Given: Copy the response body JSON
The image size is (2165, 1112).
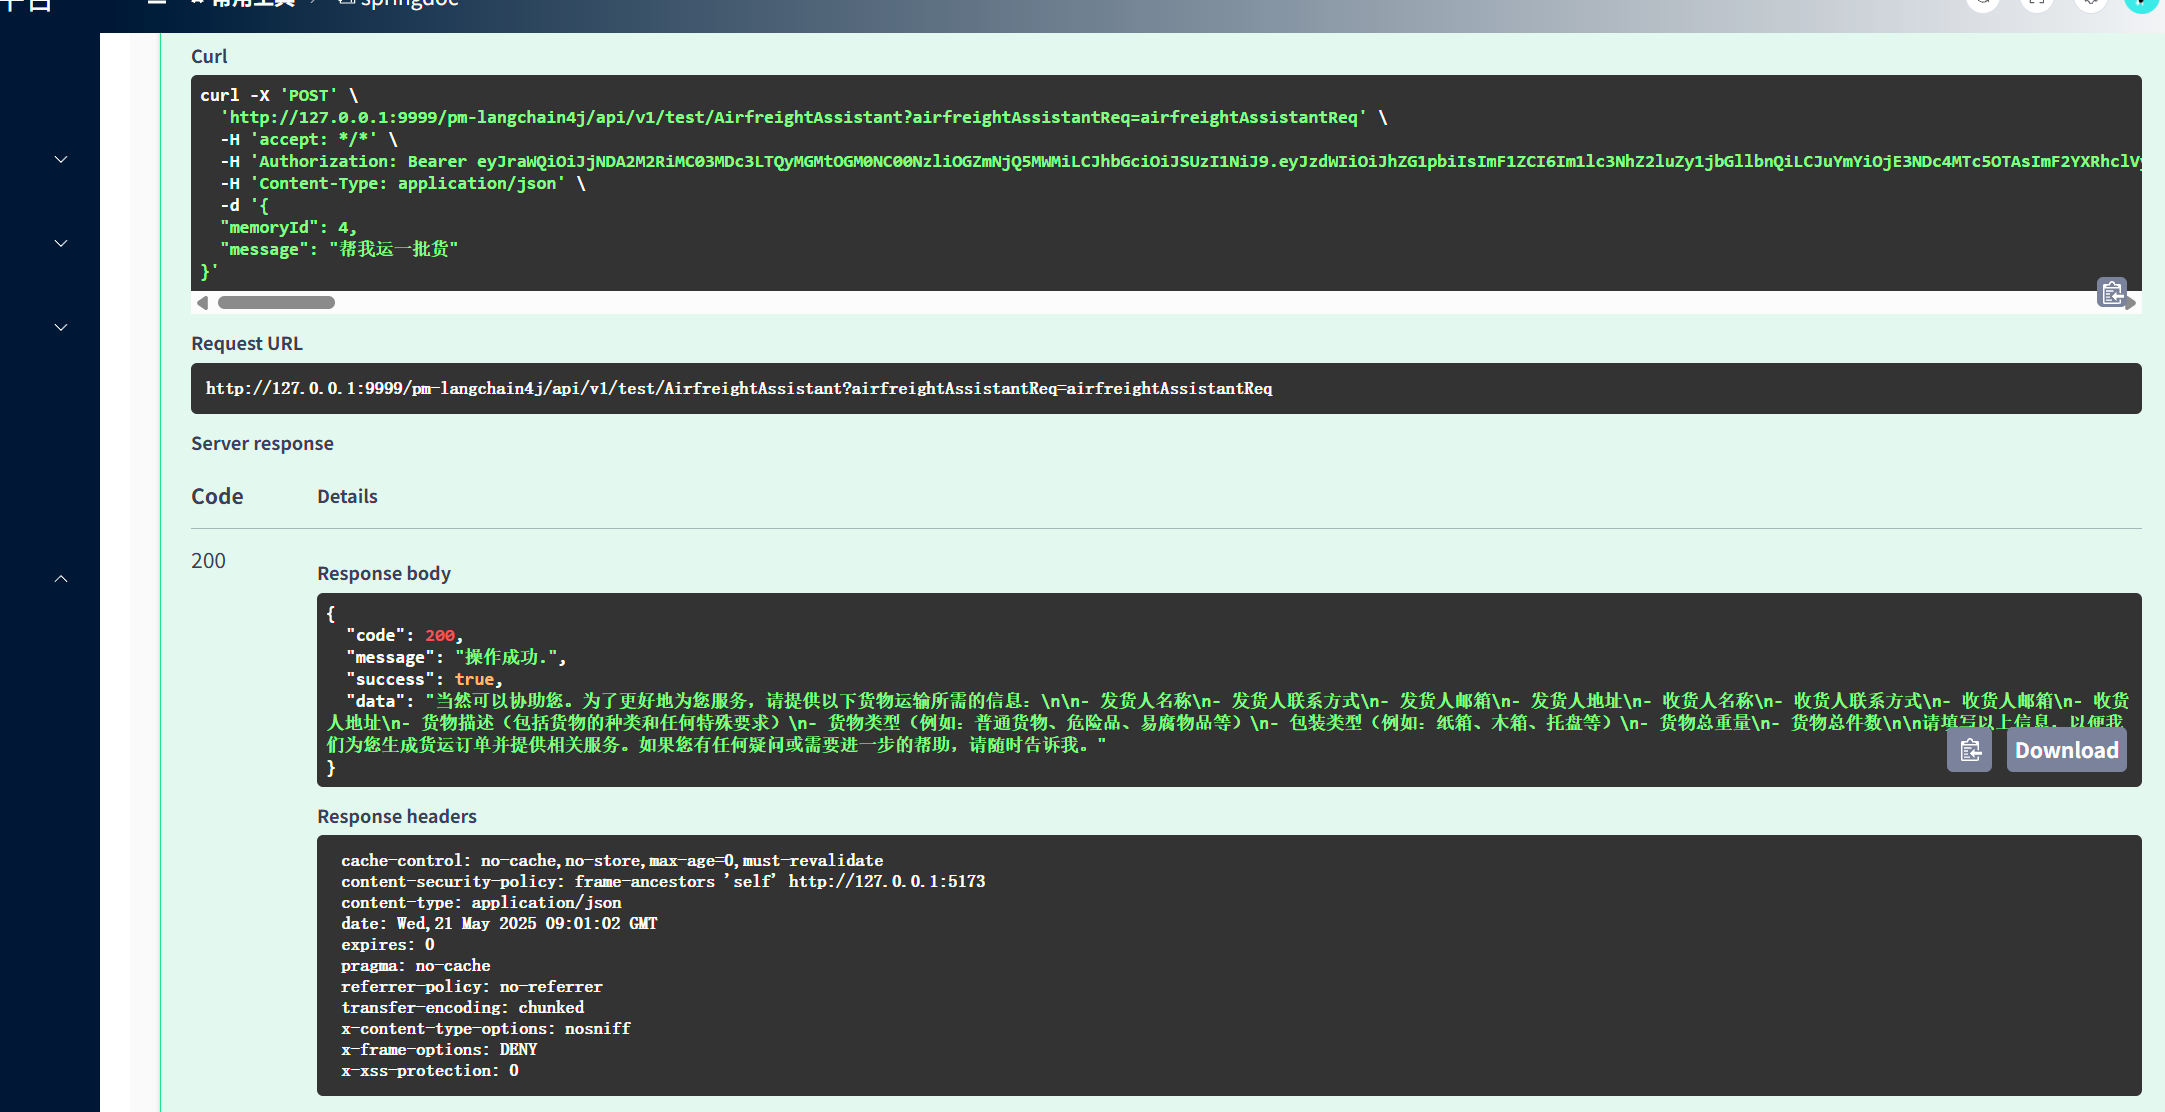Looking at the screenshot, I should point(1969,750).
